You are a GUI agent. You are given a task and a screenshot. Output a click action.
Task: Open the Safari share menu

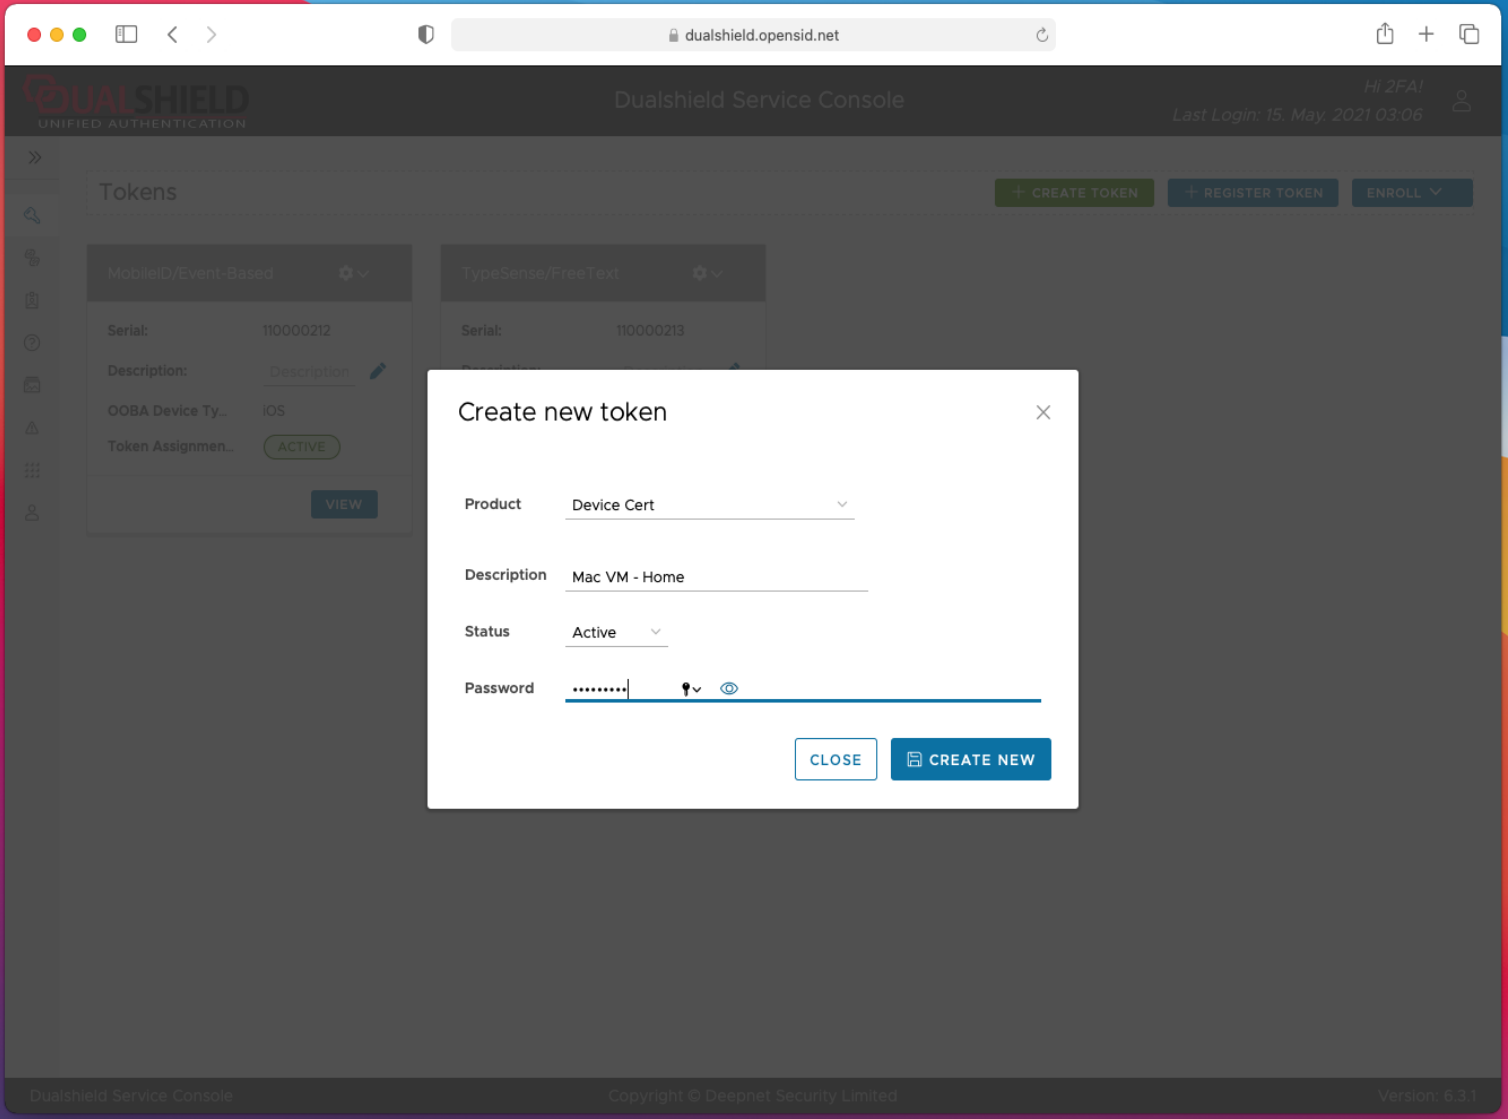click(x=1384, y=35)
